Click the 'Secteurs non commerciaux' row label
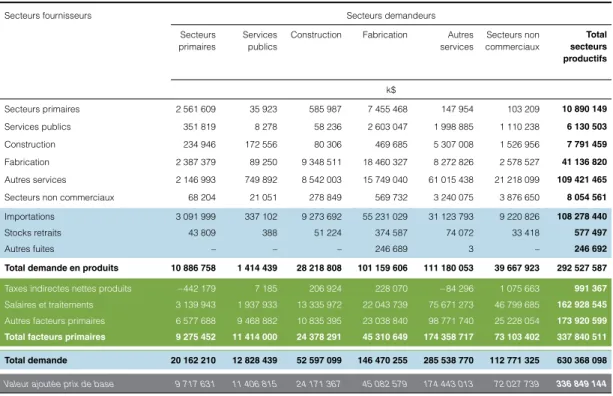 (59, 197)
